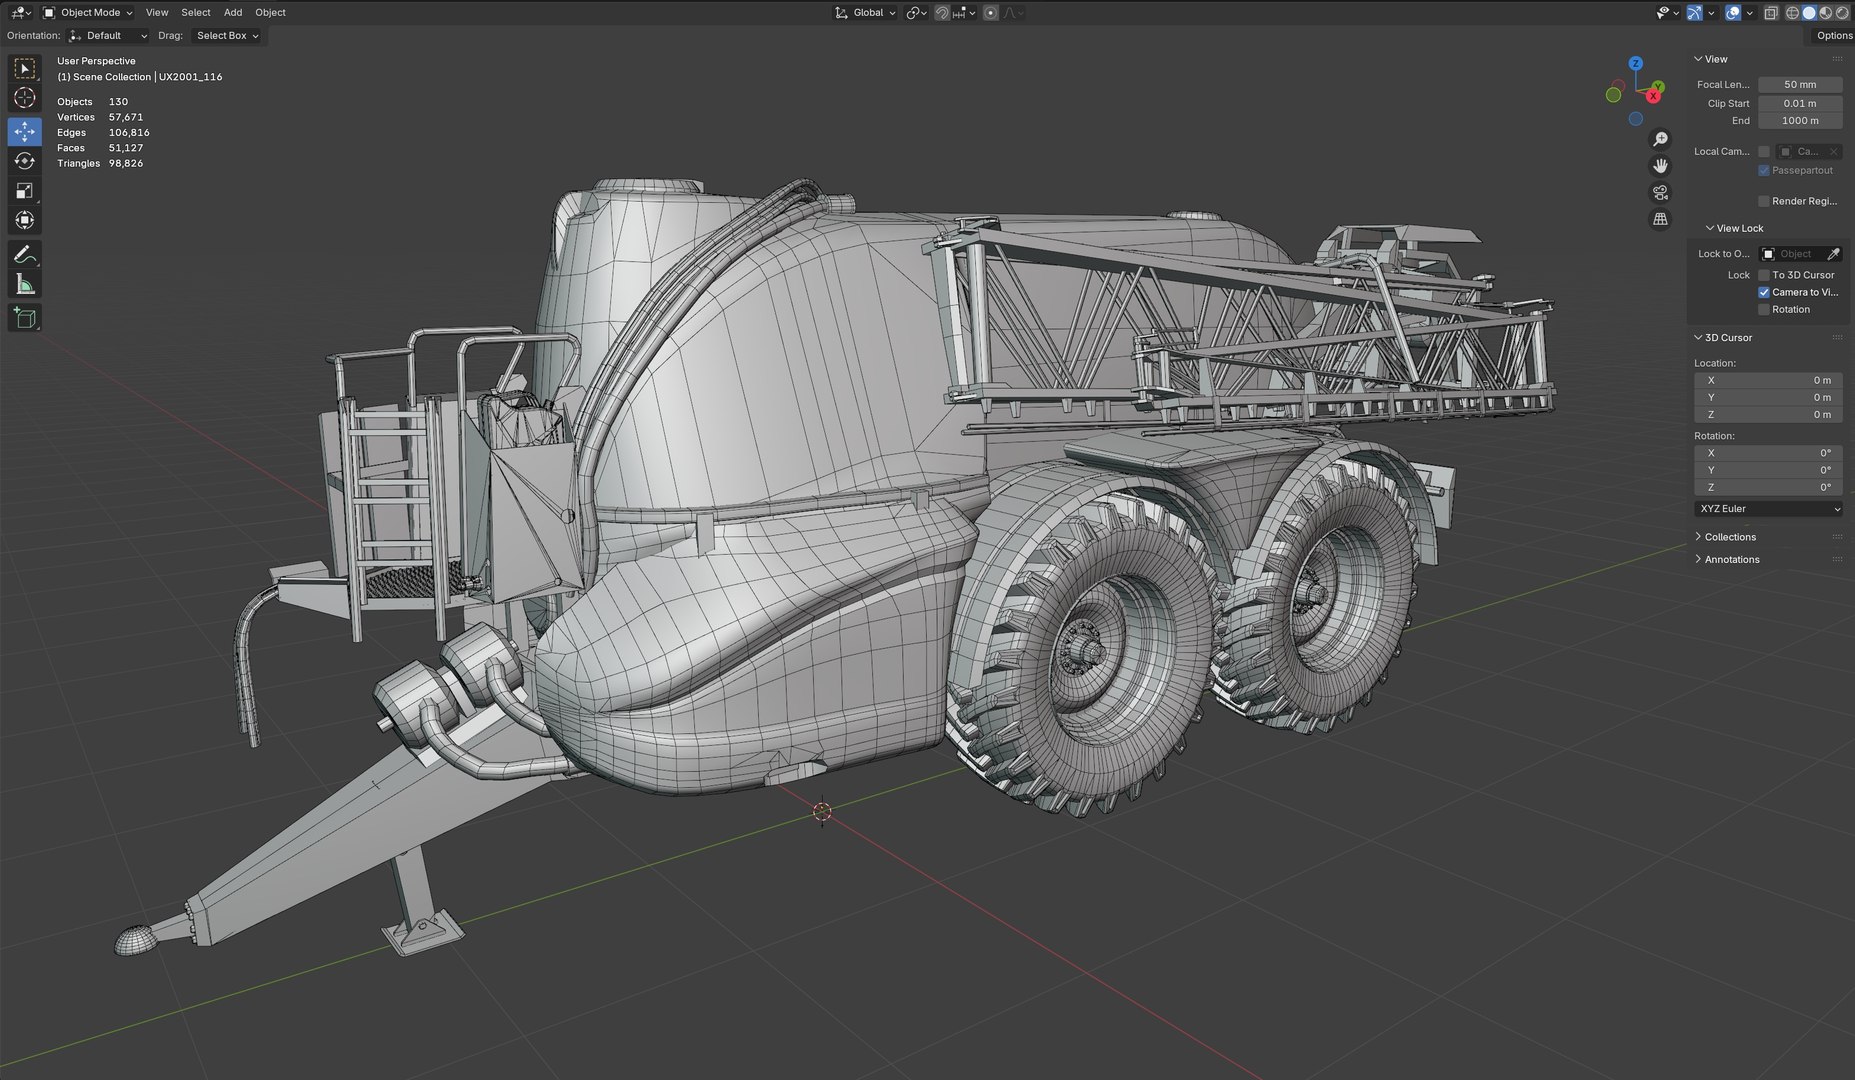This screenshot has height=1080, width=1855.
Task: Open the Object Mode dropdown
Action: (x=88, y=13)
